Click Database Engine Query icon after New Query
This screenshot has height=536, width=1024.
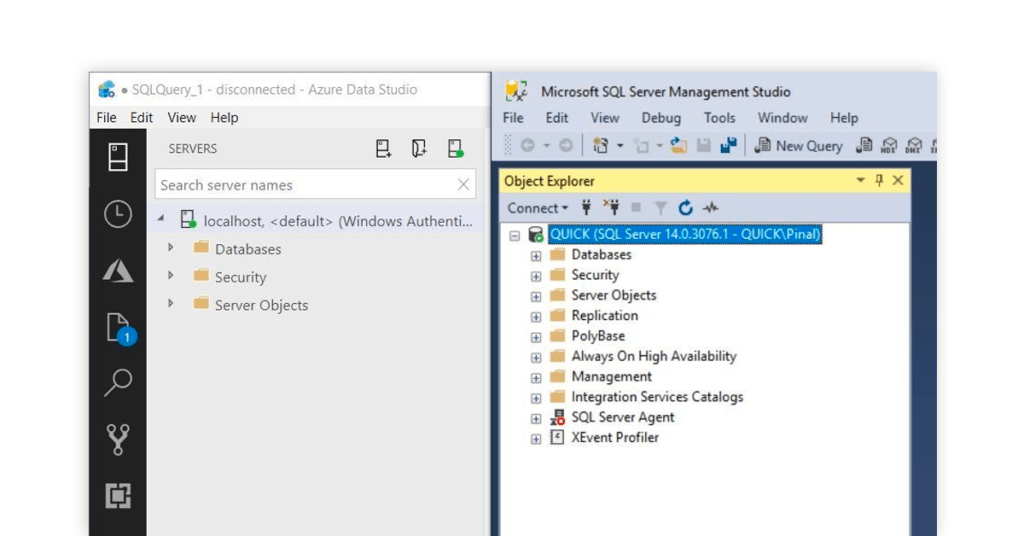864,146
